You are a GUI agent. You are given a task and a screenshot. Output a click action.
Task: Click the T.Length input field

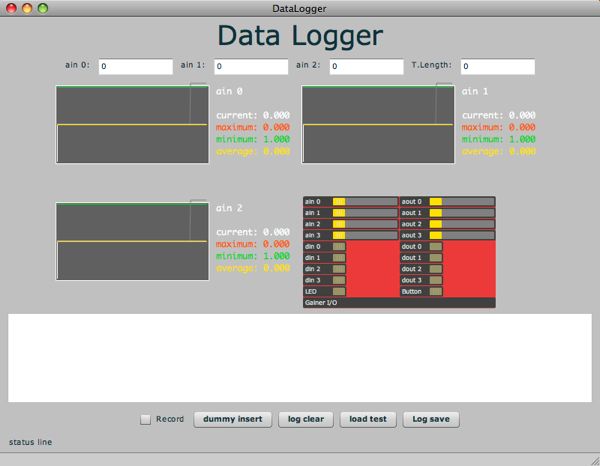(497, 66)
